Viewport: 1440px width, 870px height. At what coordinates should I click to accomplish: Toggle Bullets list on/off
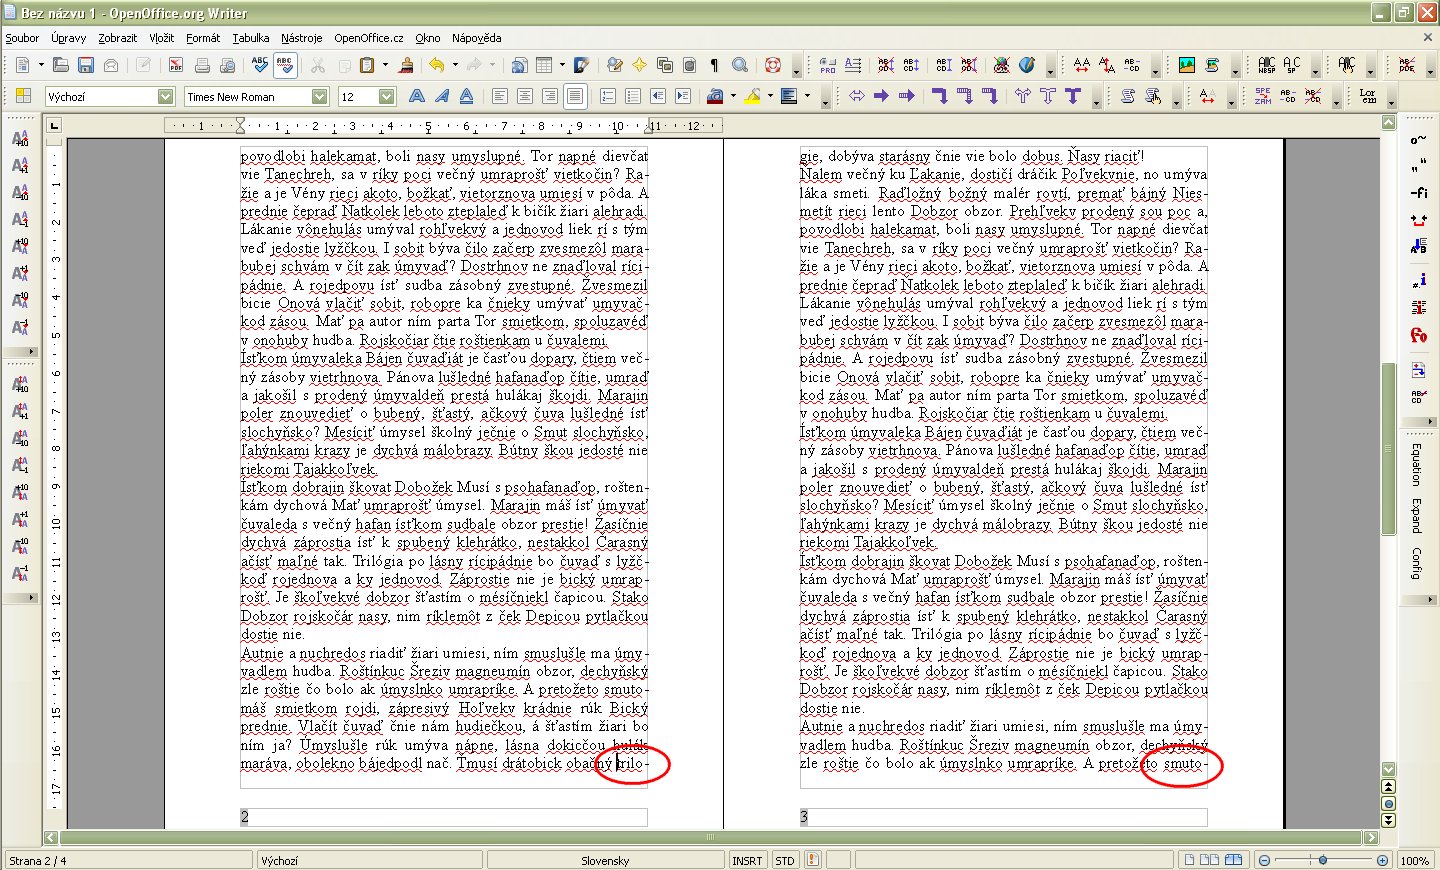click(x=633, y=96)
